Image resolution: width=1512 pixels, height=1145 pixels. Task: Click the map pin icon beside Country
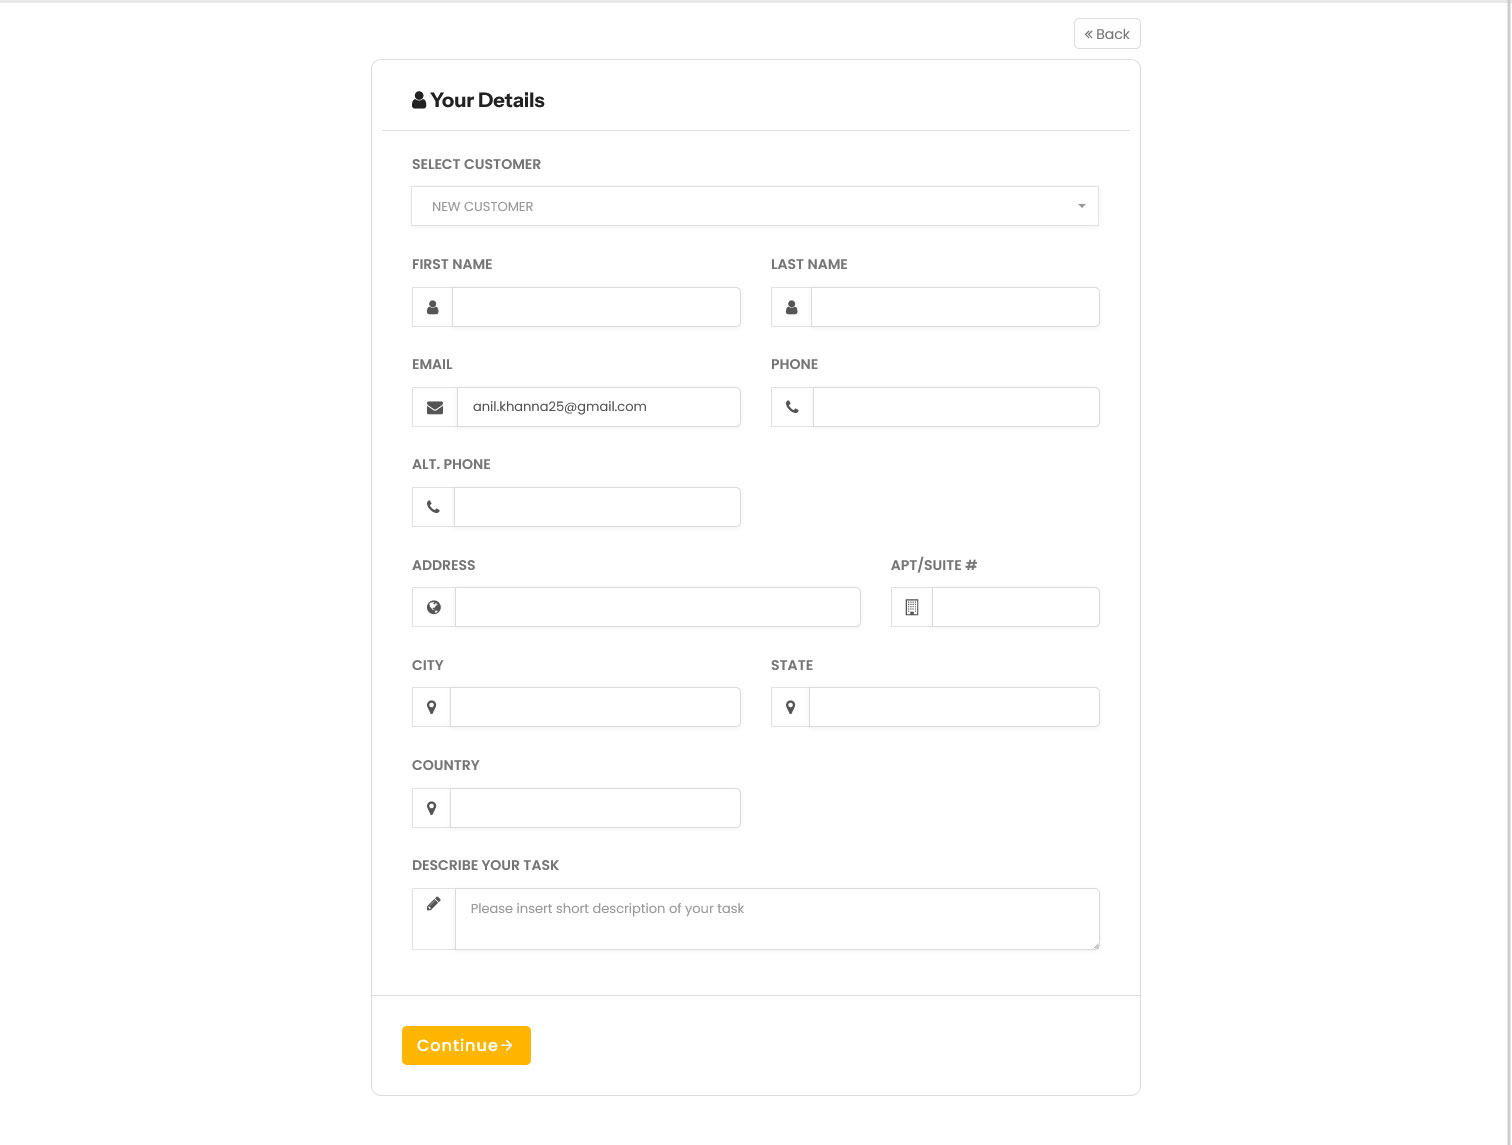432,808
